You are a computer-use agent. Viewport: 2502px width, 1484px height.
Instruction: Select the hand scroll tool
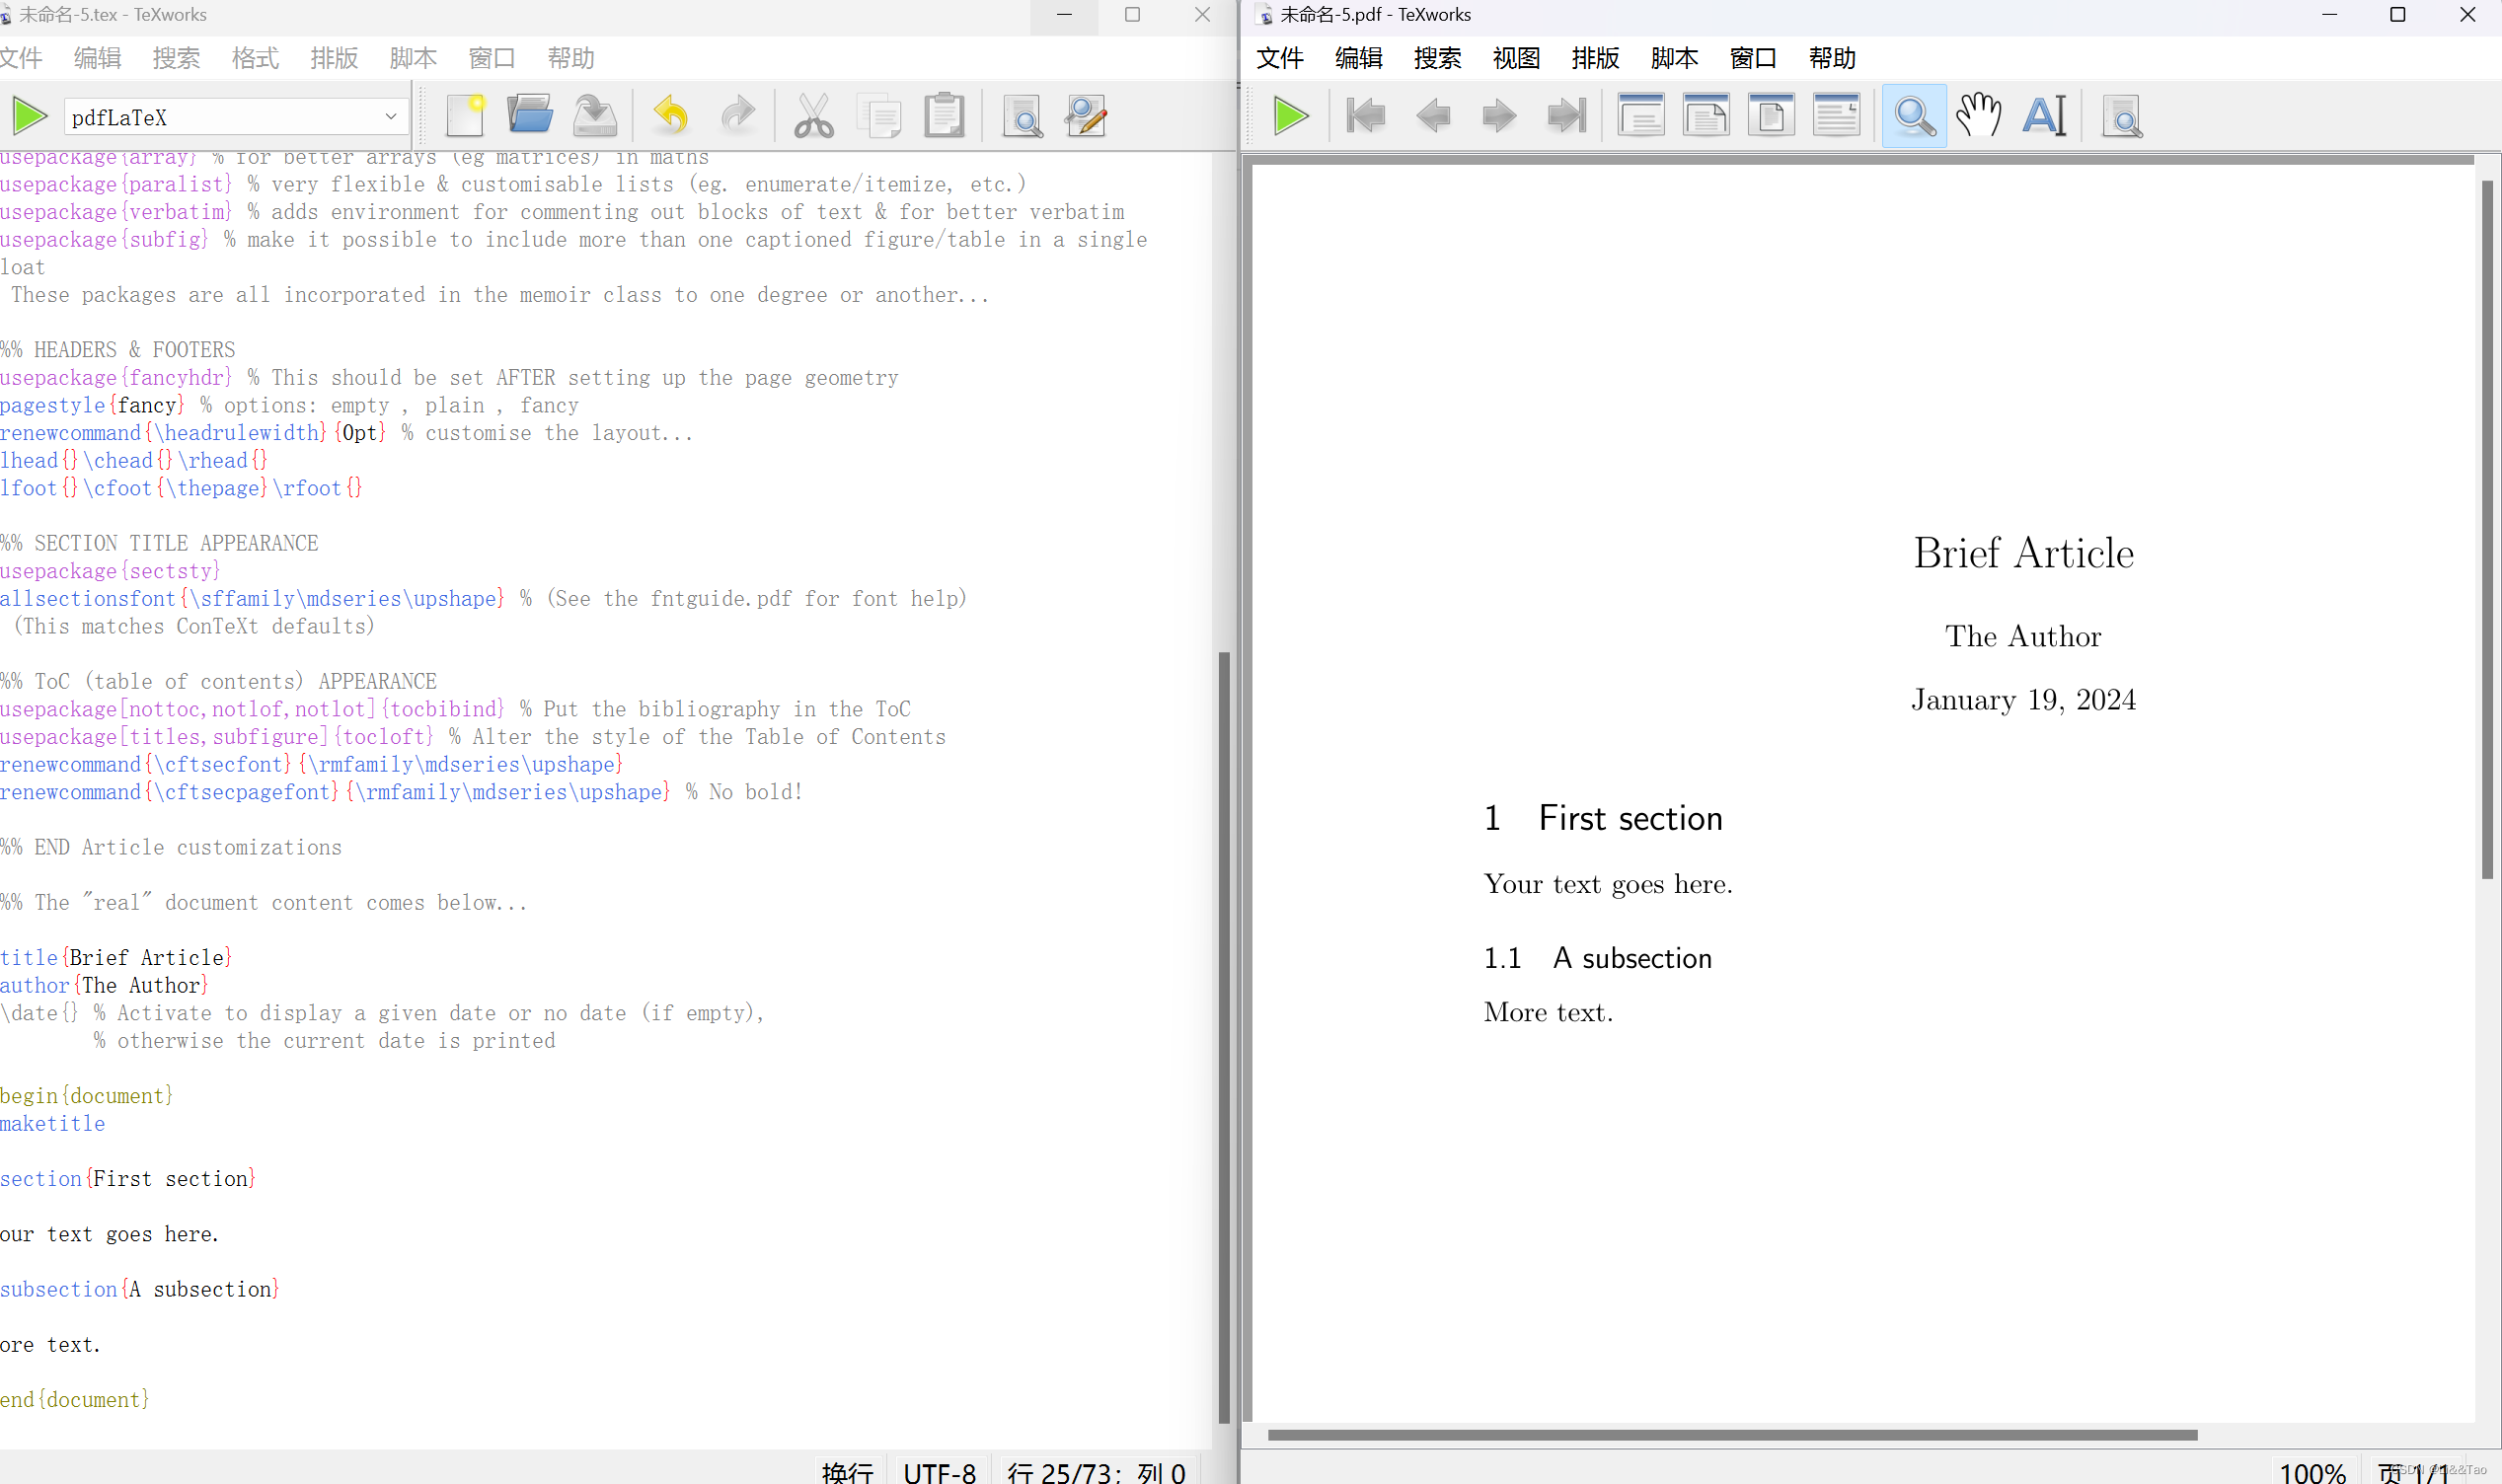pos(1978,116)
